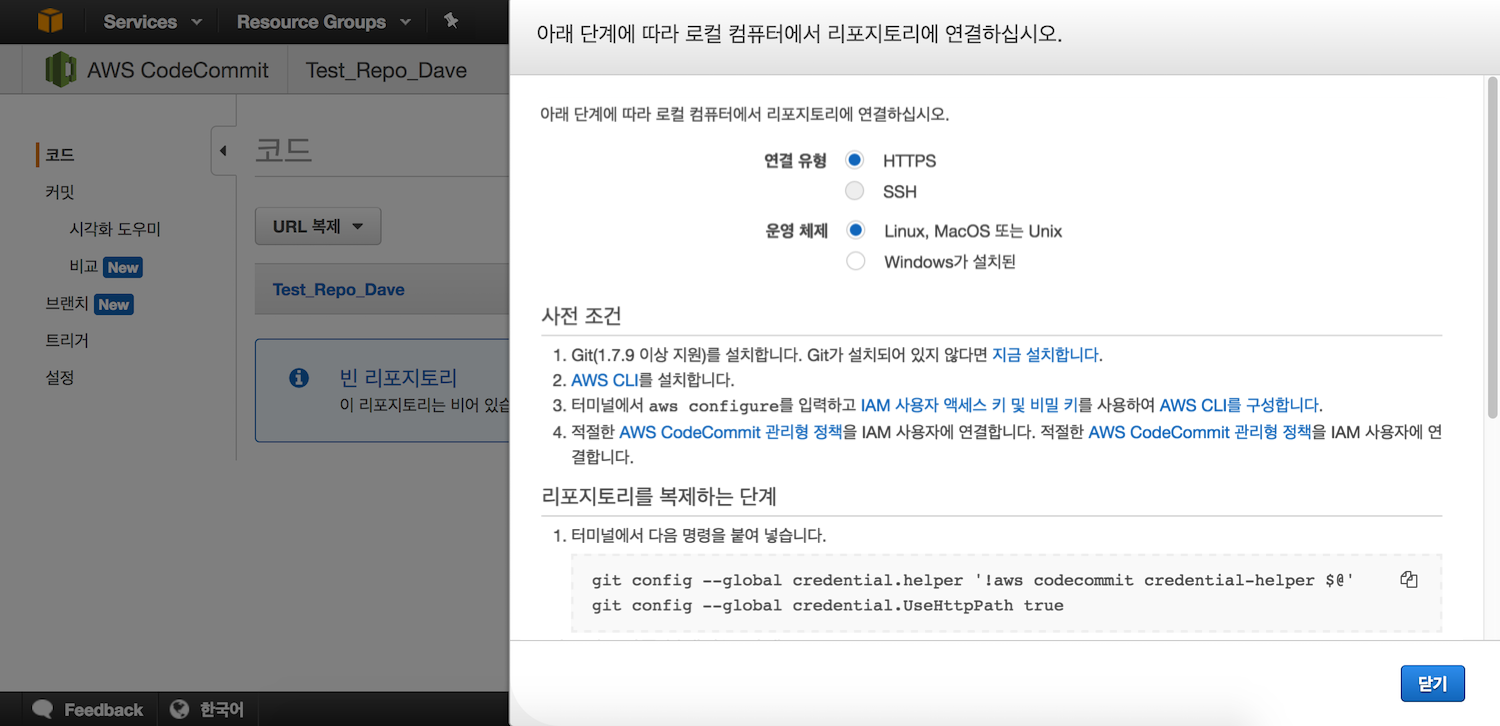Screen dimensions: 1500x726
Task: Open the Resource Groups dropdown
Action: 323,21
